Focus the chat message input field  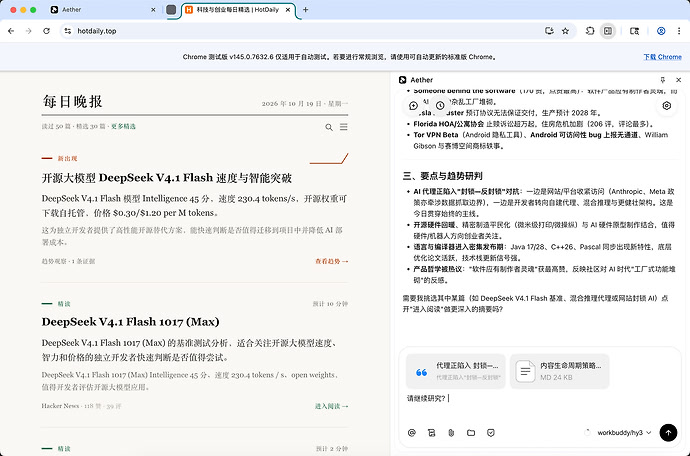point(540,398)
